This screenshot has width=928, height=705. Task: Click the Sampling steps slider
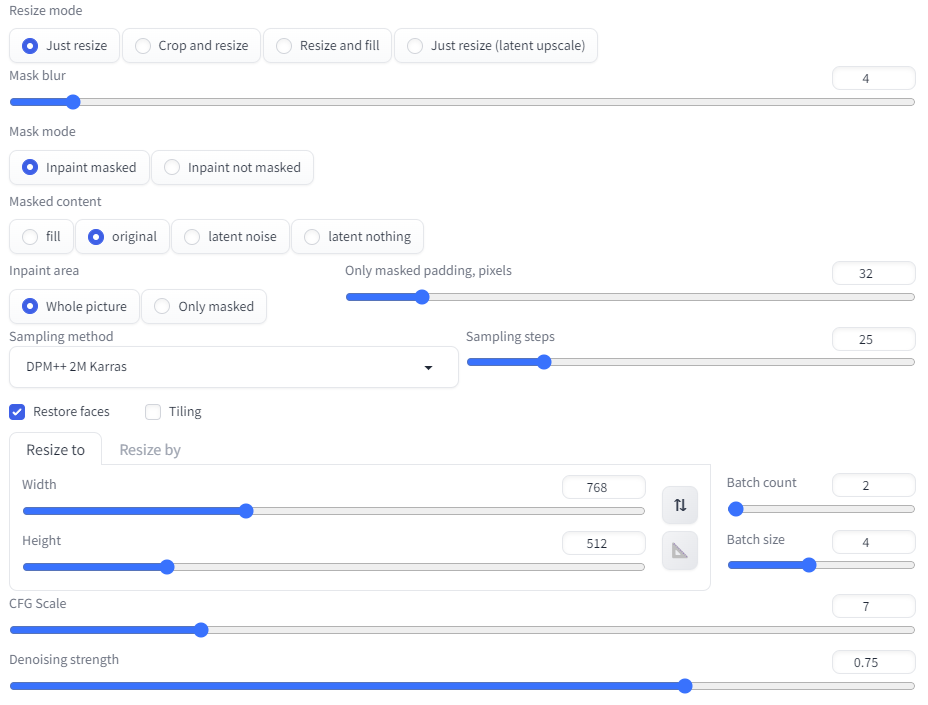point(691,362)
